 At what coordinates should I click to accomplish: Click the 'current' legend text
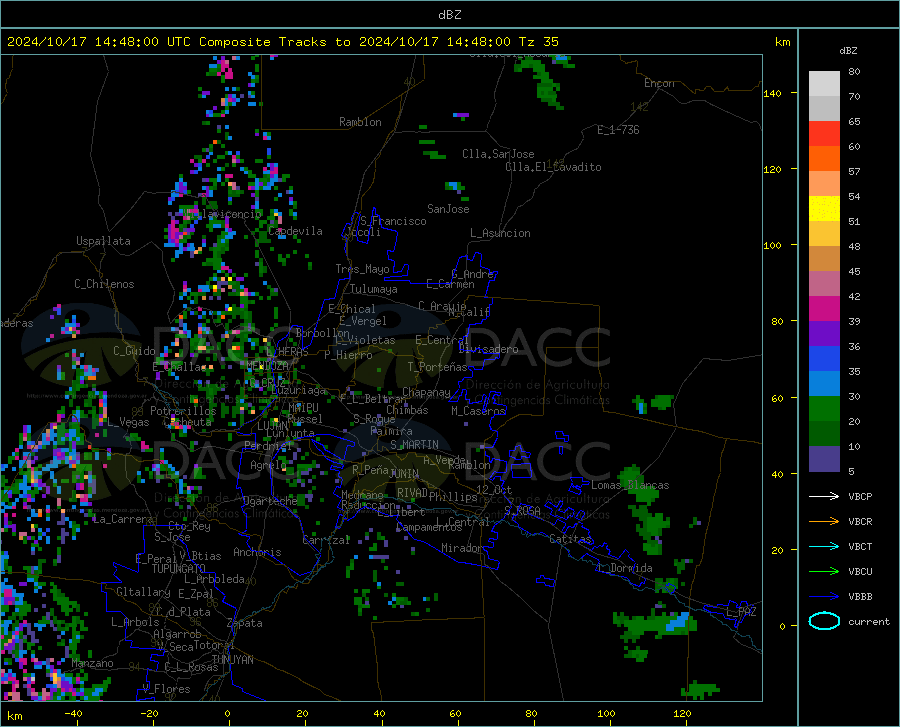click(869, 621)
